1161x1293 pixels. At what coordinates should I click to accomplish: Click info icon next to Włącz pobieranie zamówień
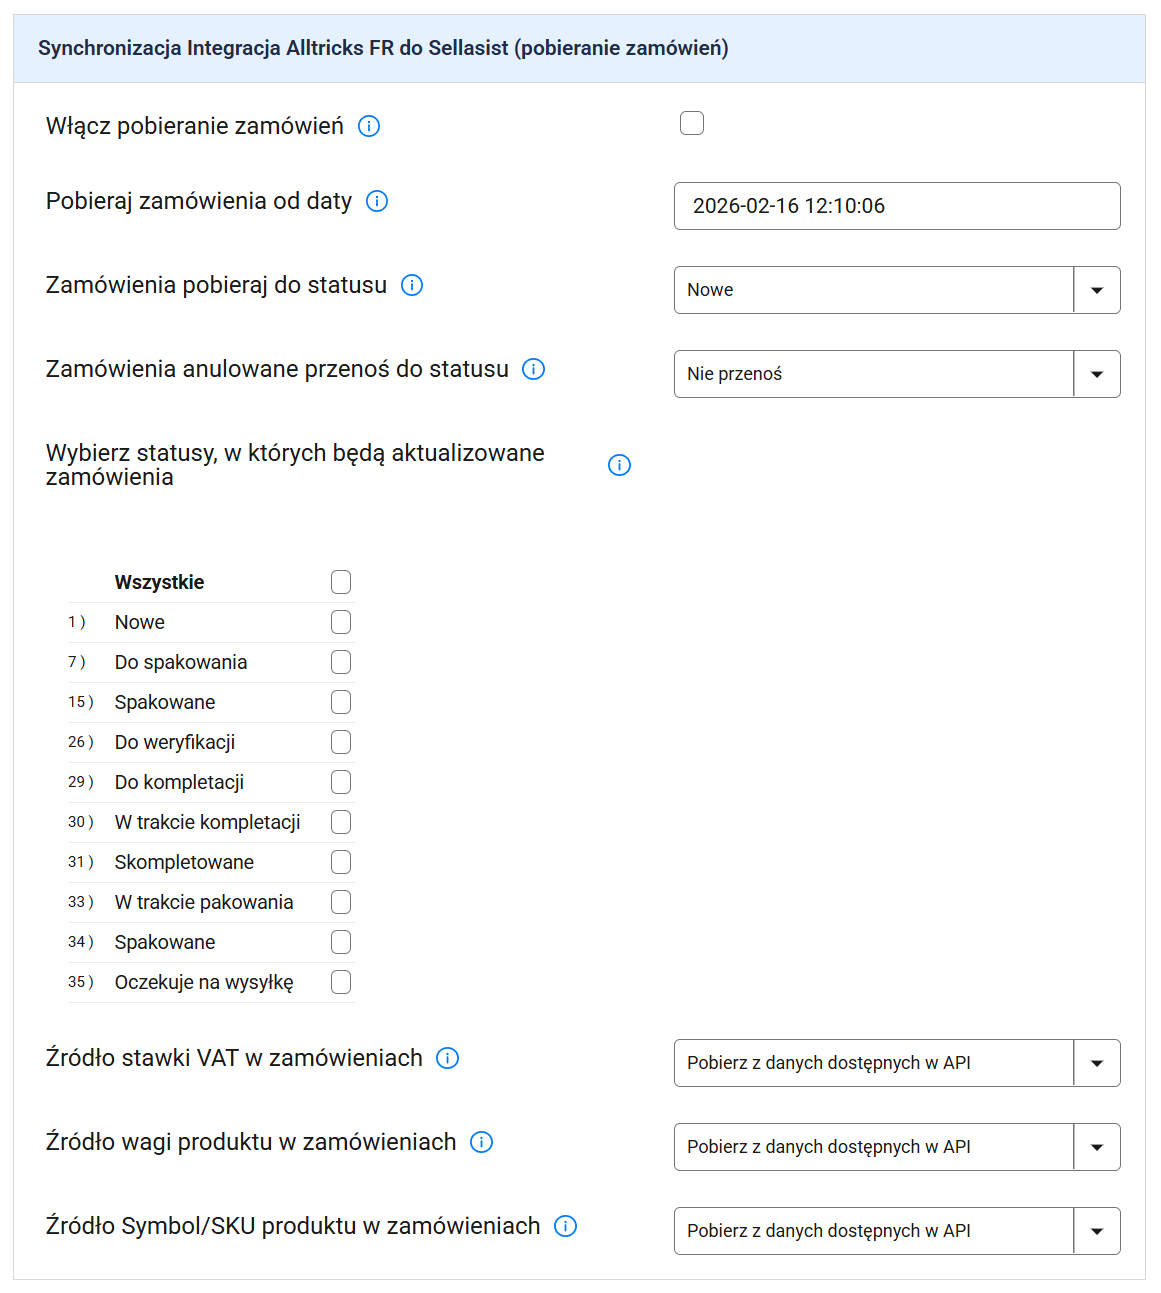pos(369,126)
